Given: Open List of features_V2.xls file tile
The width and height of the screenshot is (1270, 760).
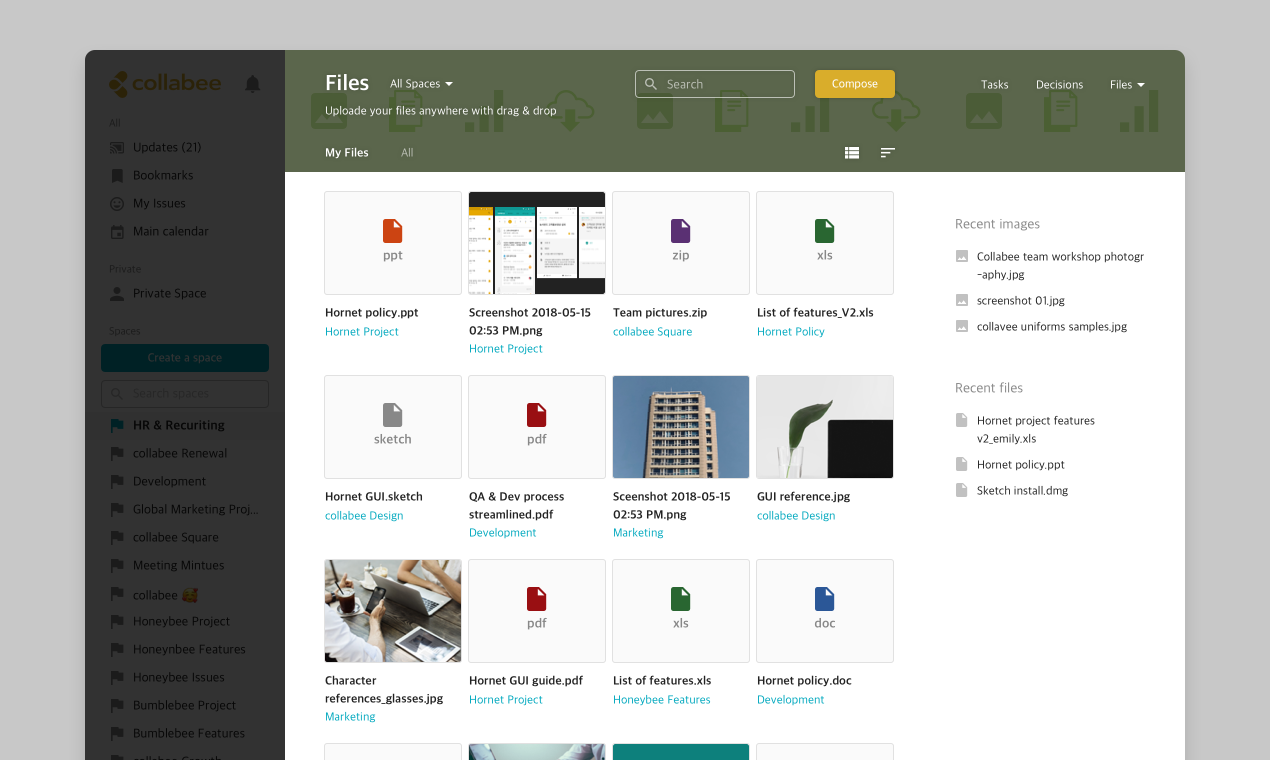Looking at the screenshot, I should tap(825, 243).
